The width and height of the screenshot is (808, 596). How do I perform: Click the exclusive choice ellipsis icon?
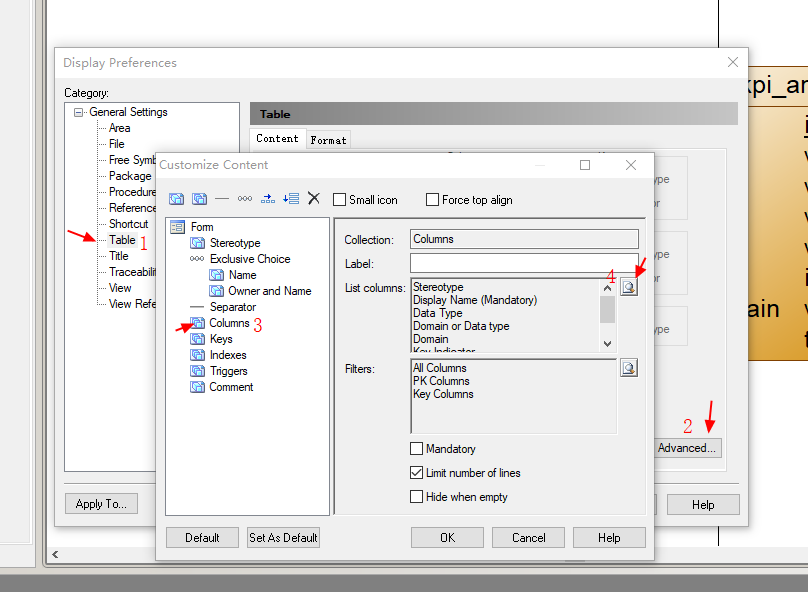click(245, 198)
